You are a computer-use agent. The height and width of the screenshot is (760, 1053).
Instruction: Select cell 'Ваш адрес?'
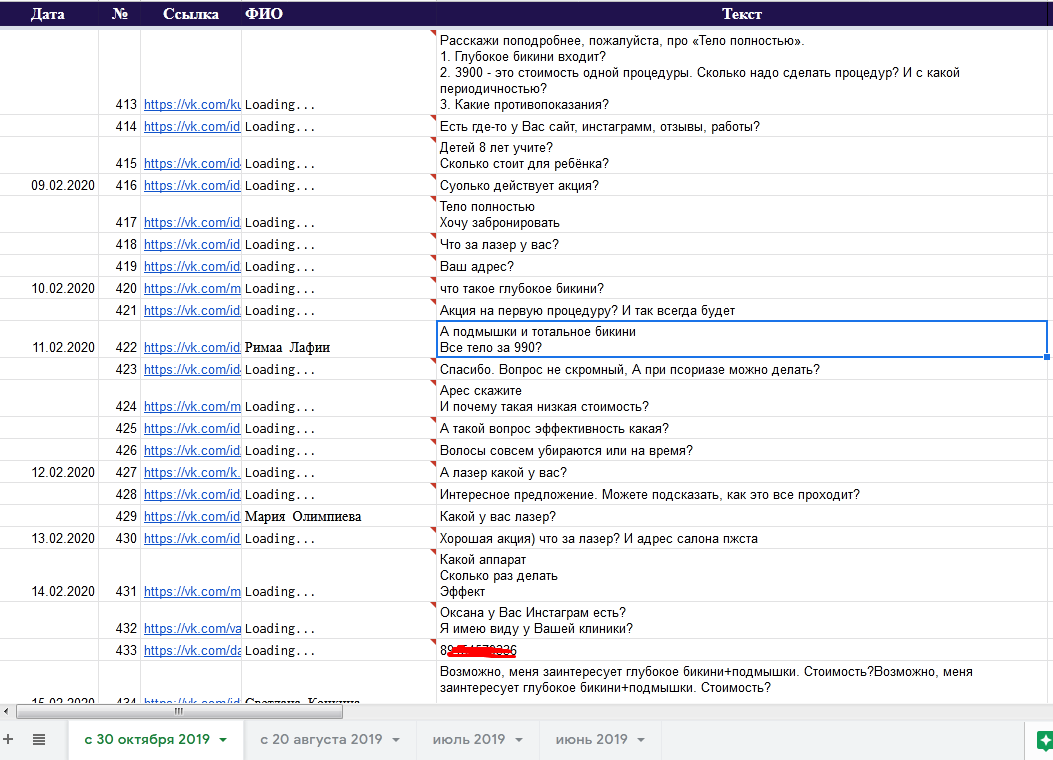point(742,267)
